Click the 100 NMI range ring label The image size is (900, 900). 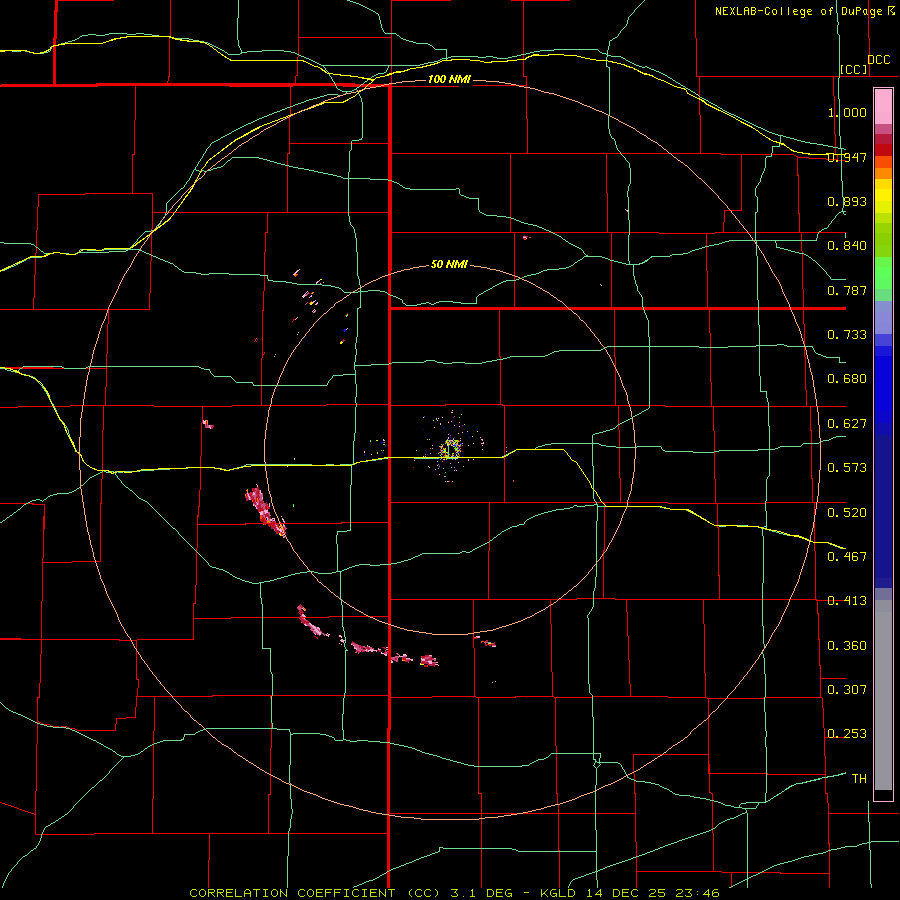pyautogui.click(x=449, y=79)
